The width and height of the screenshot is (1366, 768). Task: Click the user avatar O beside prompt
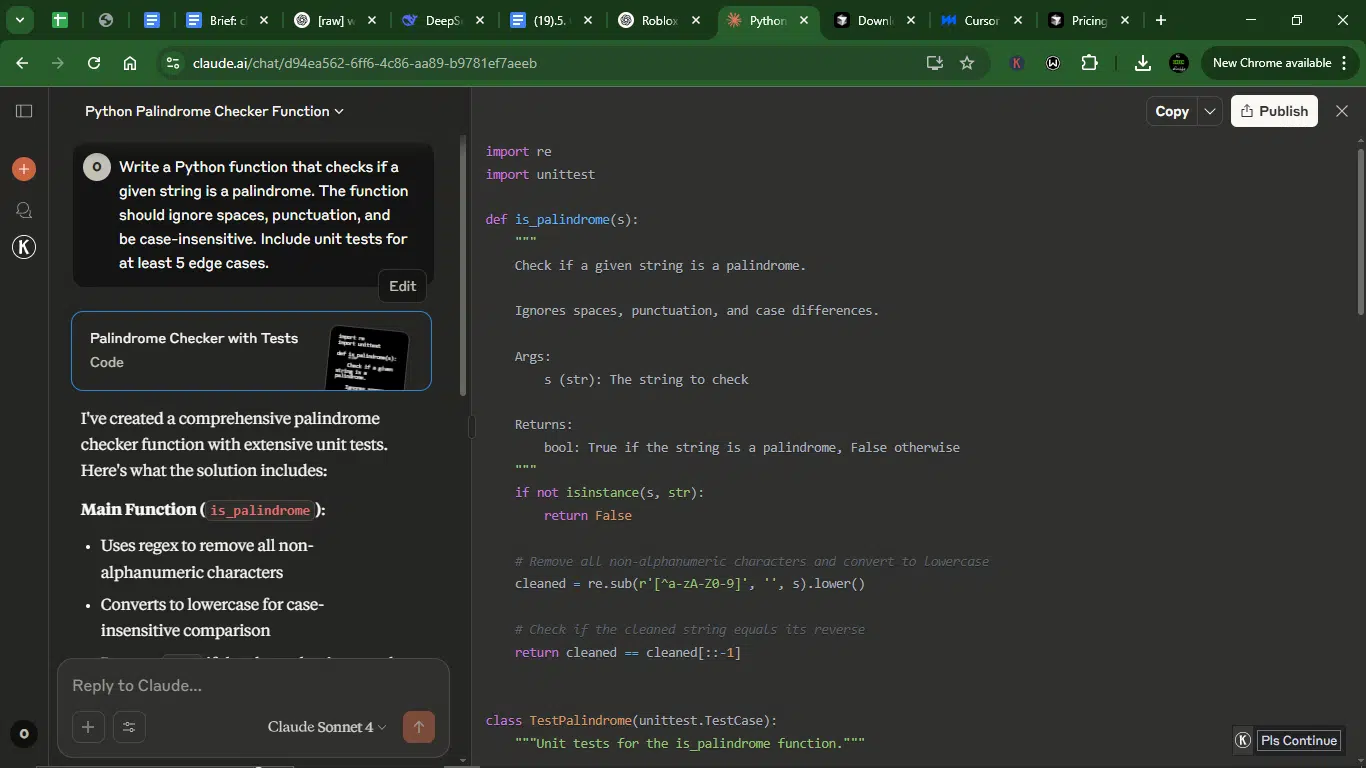96,167
